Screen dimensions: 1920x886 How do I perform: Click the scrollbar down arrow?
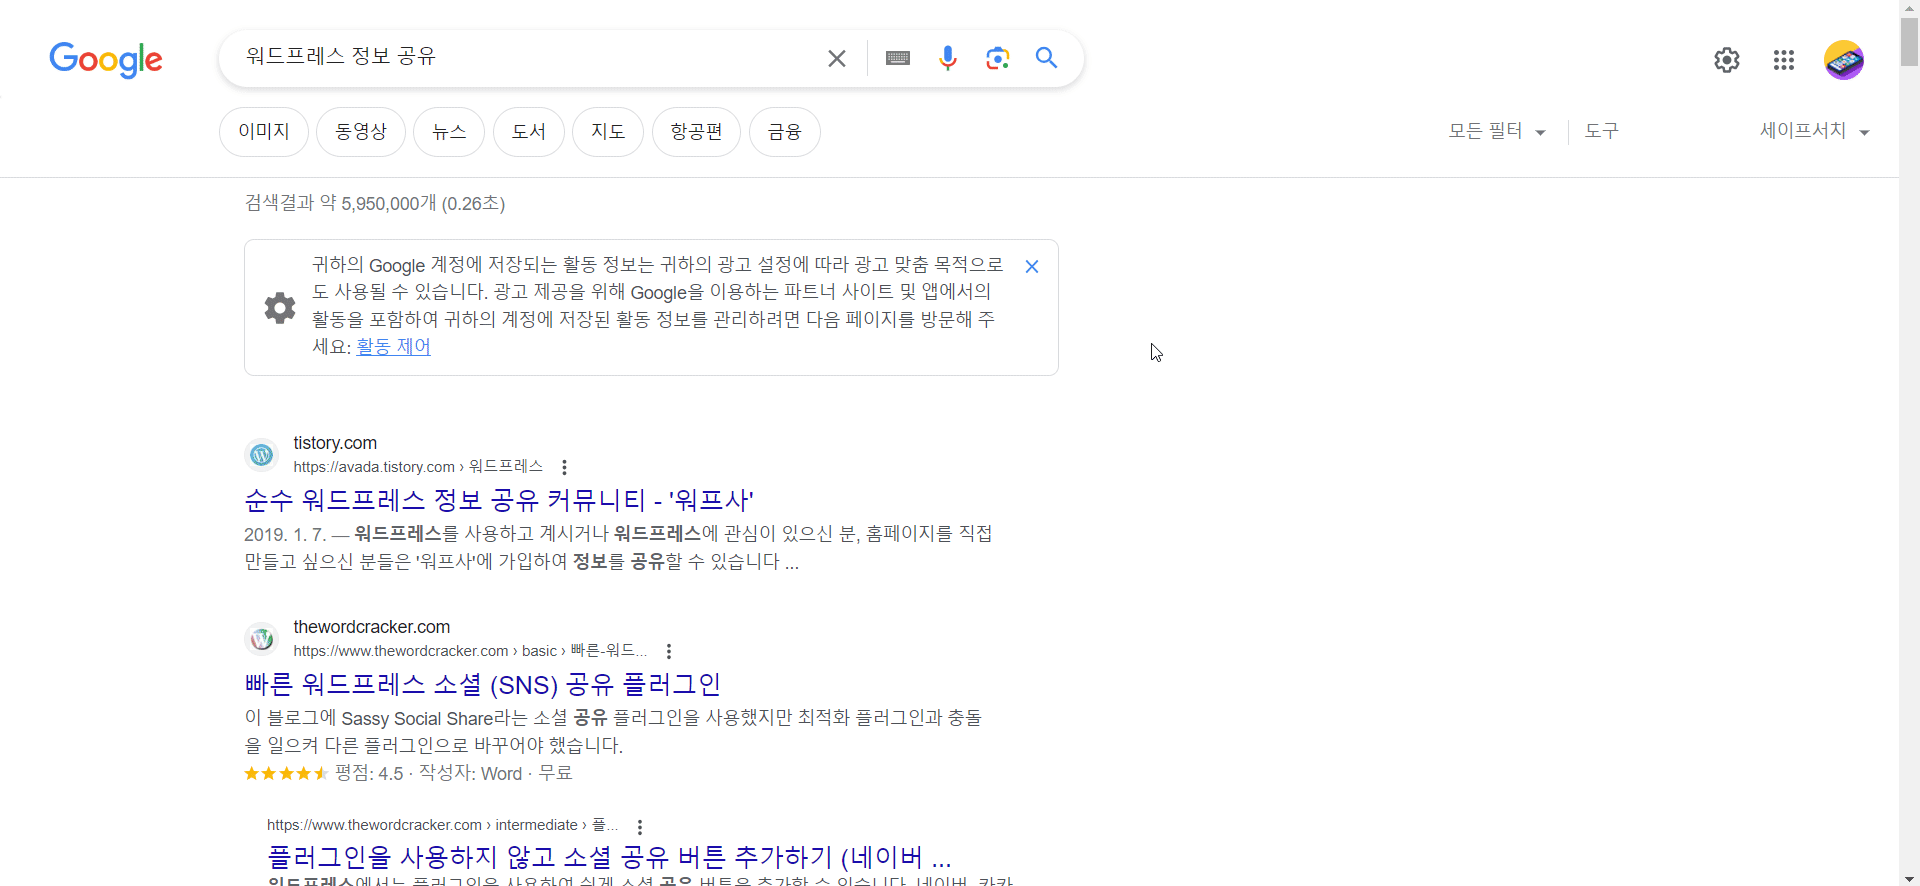[x=1910, y=878]
